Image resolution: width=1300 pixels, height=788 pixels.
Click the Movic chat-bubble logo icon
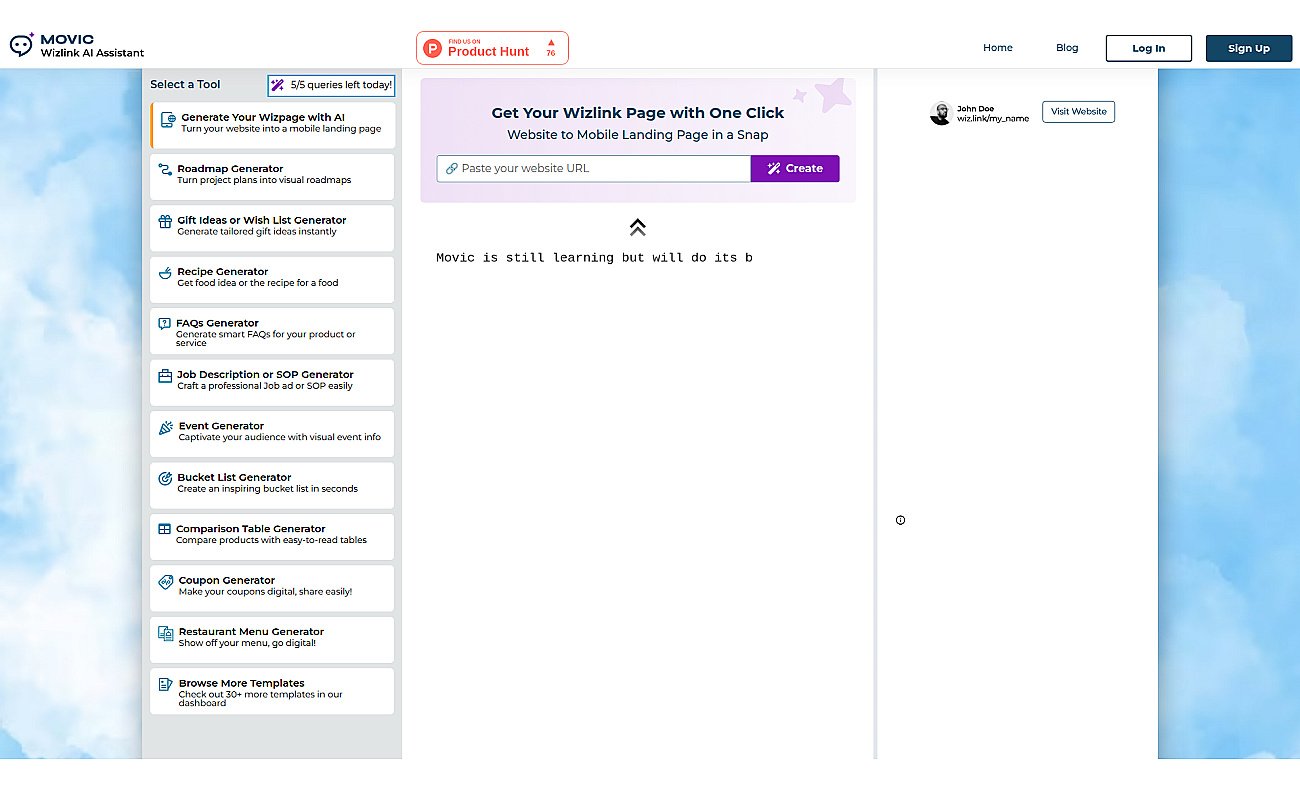[x=22, y=45]
